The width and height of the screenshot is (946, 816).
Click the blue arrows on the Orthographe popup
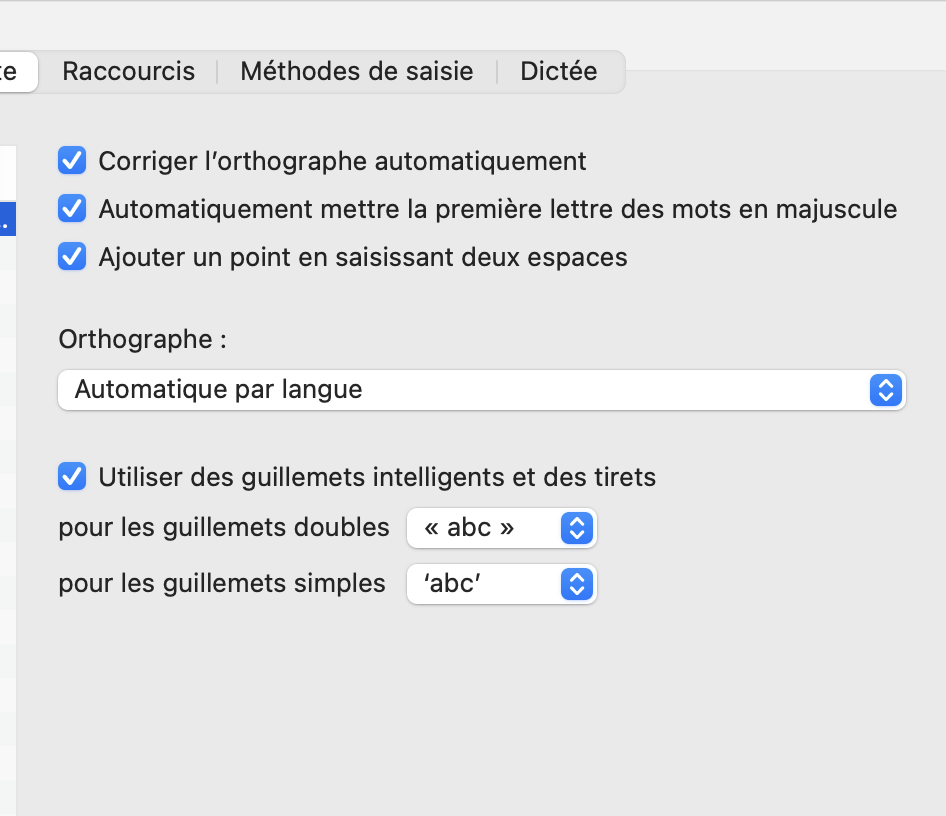(x=886, y=390)
